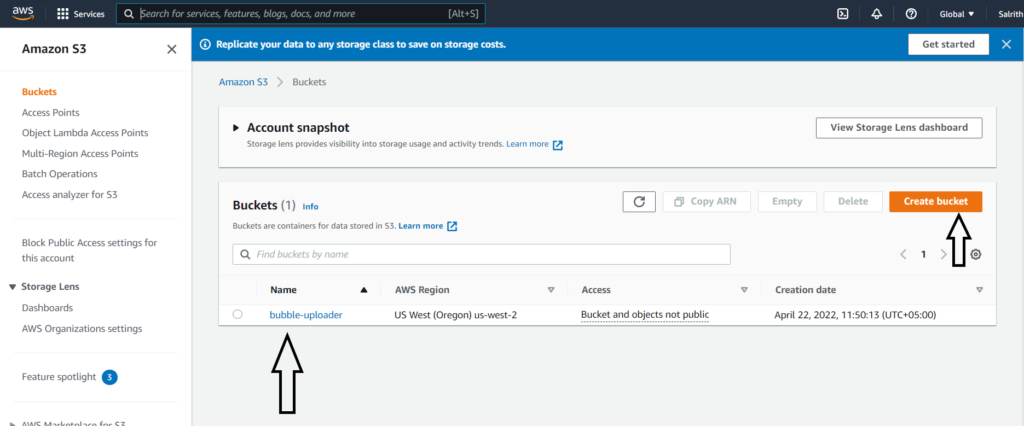Click the Get started button
Viewport: 1024px width, 426px height.
(x=948, y=44)
